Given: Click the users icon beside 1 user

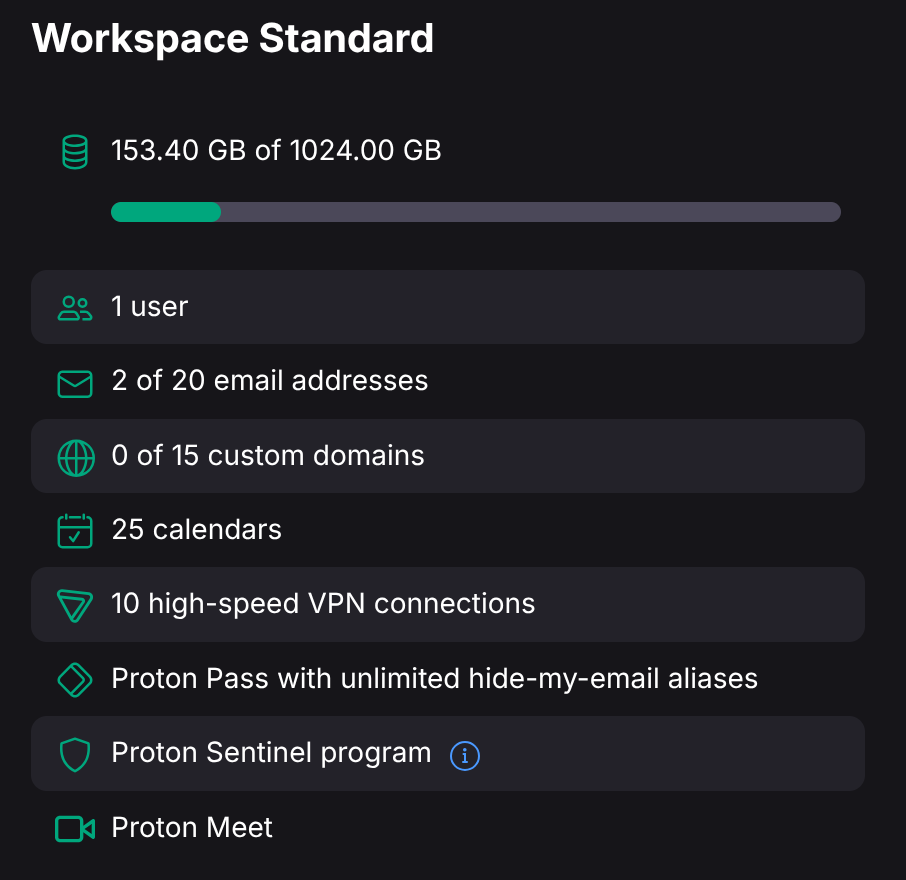Looking at the screenshot, I should (75, 308).
